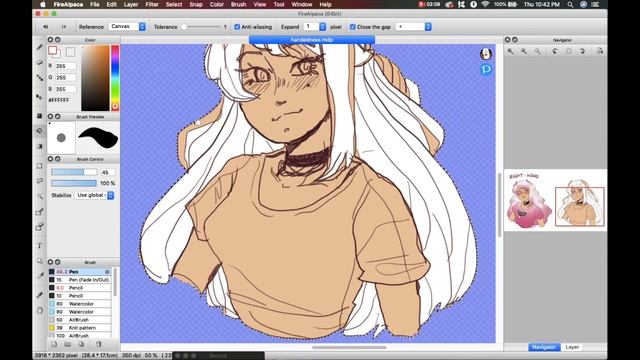Select the Fill square tool
640x360 pixels.
[40, 116]
